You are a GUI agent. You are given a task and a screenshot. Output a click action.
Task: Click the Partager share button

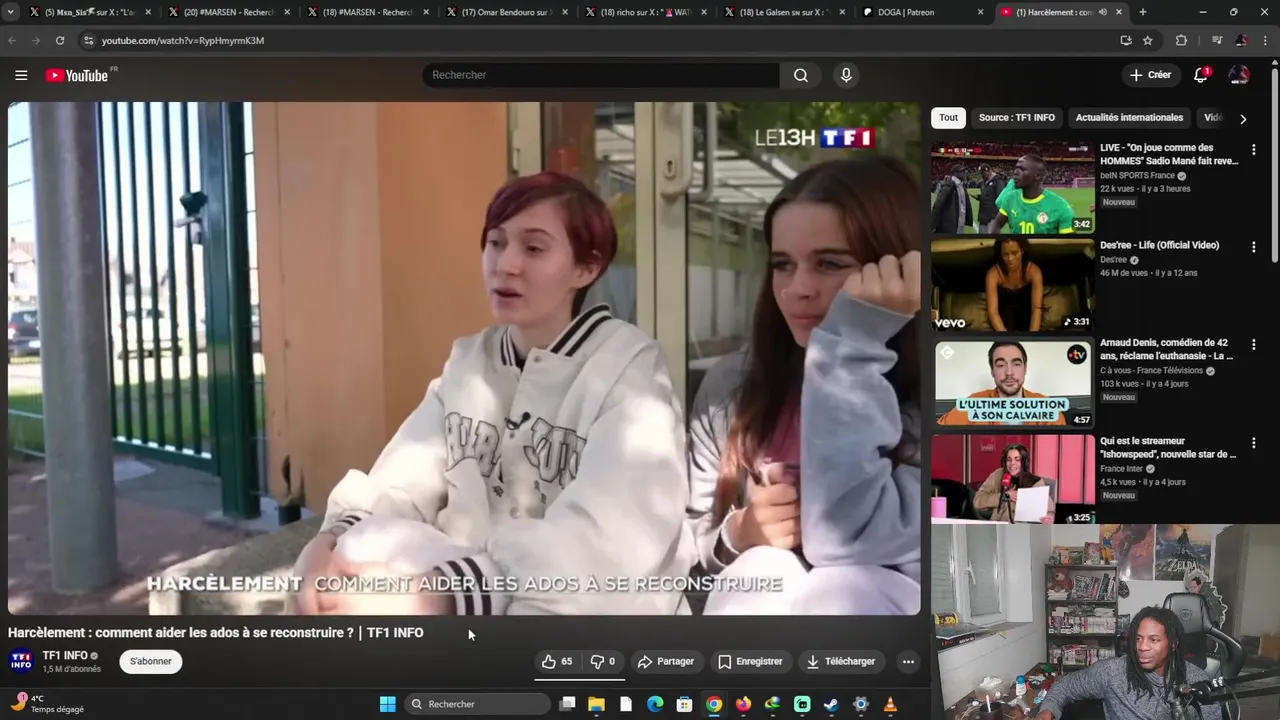click(666, 661)
